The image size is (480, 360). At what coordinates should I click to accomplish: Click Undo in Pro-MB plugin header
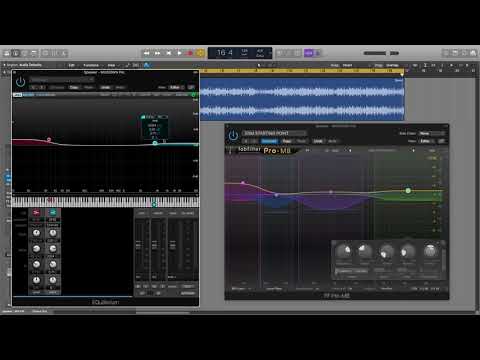tap(318, 141)
